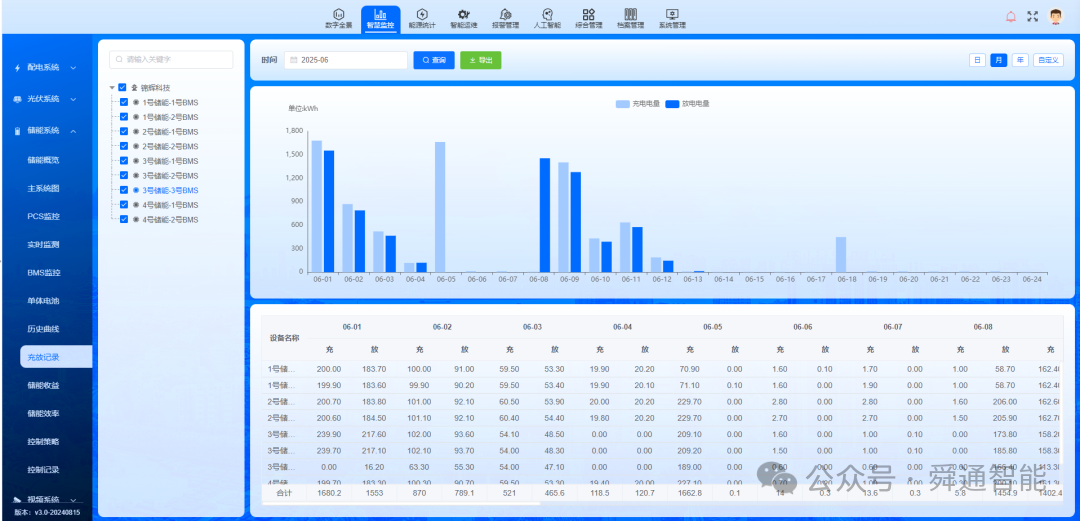Open the 系统管理 monitor icon

click(x=672, y=14)
